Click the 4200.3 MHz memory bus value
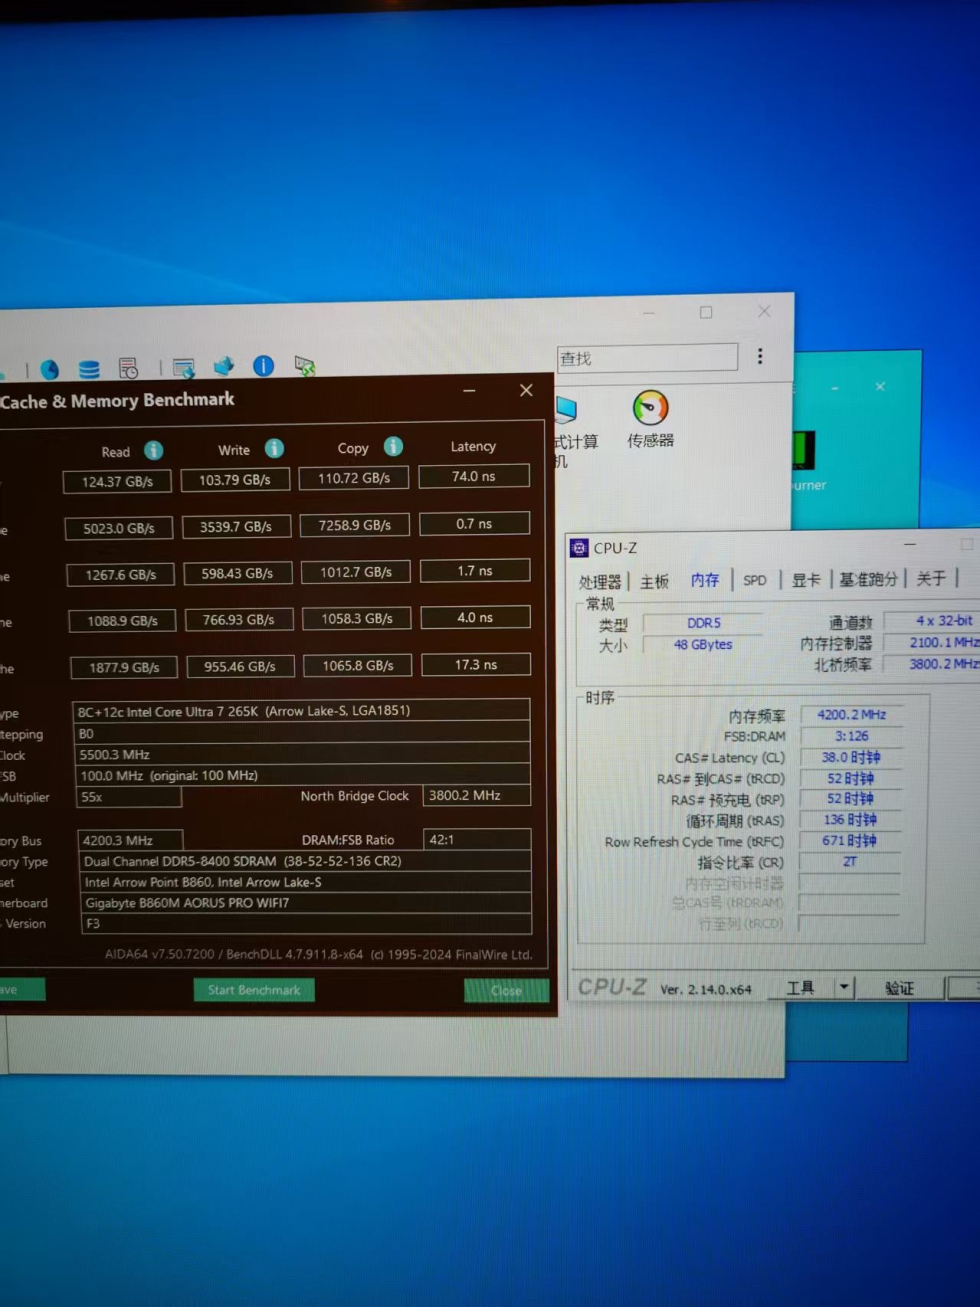Viewport: 980px width, 1307px height. [x=130, y=840]
